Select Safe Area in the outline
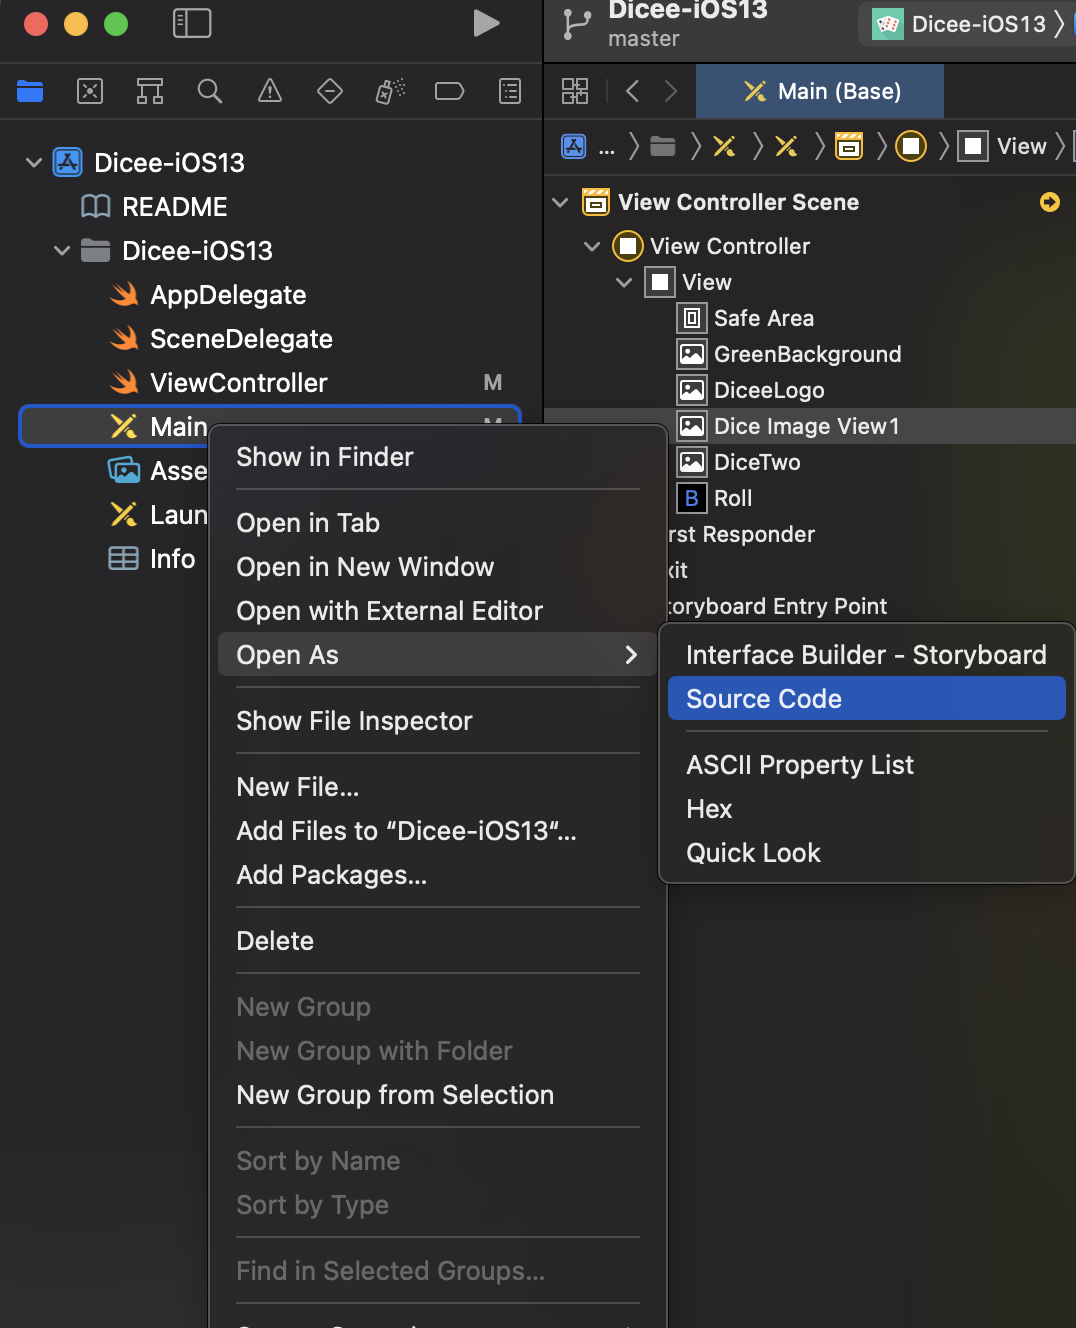Image resolution: width=1076 pixels, height=1328 pixels. coord(764,319)
